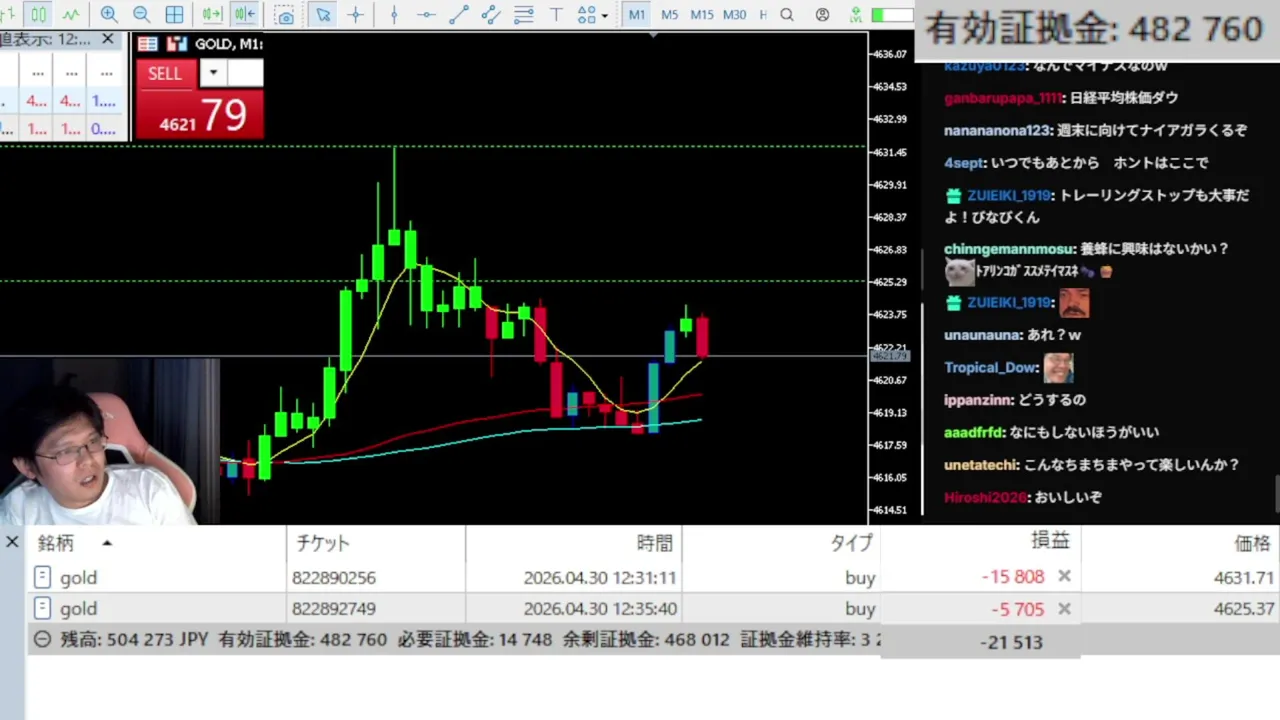This screenshot has width=1280, height=720.
Task: Choose the Fibonacci retracement tool
Action: (523, 14)
